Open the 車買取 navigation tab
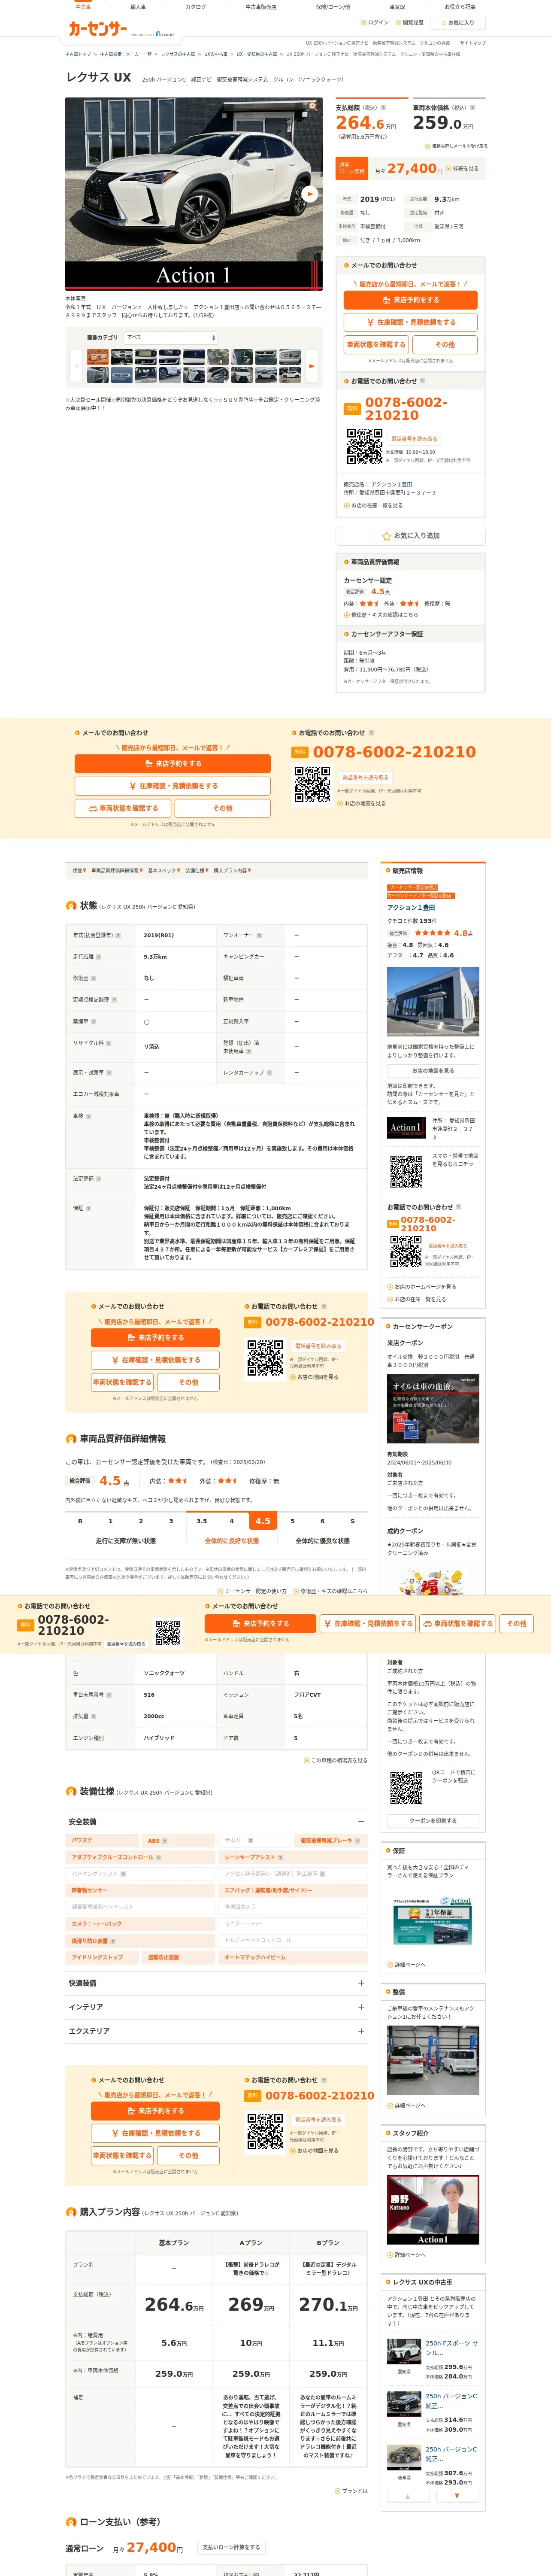Viewport: 551px width, 2576px height. (x=397, y=7)
